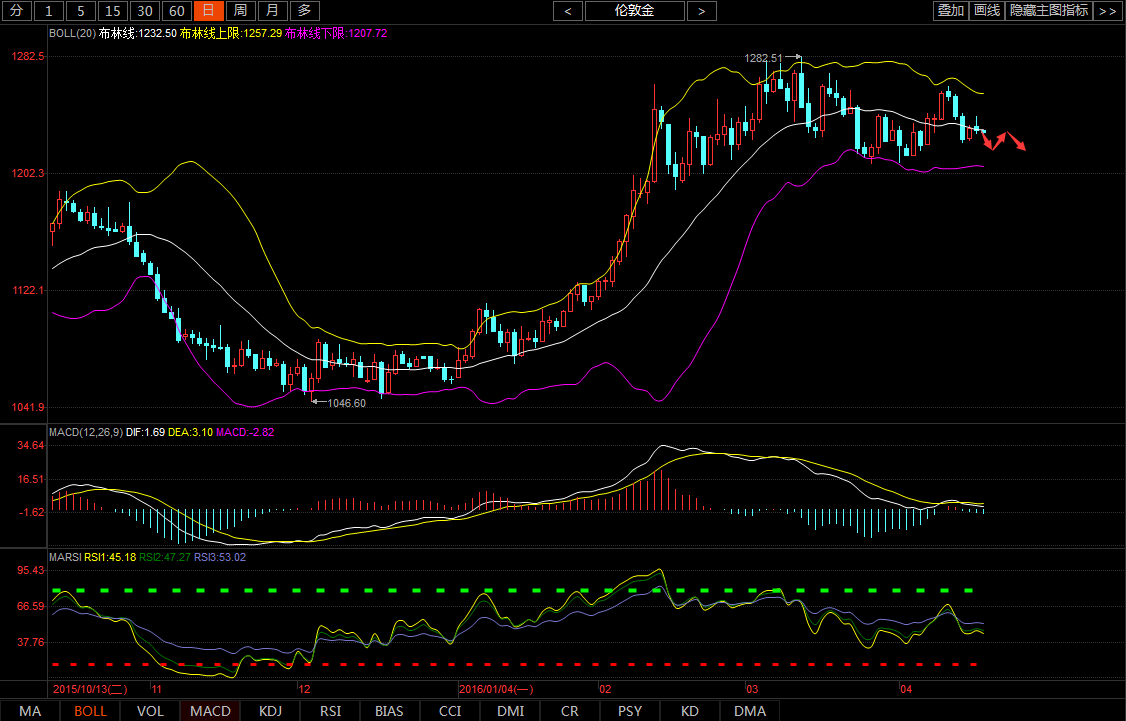
Task: Click 隐藏主图指标 to hide indicators
Action: point(1048,11)
